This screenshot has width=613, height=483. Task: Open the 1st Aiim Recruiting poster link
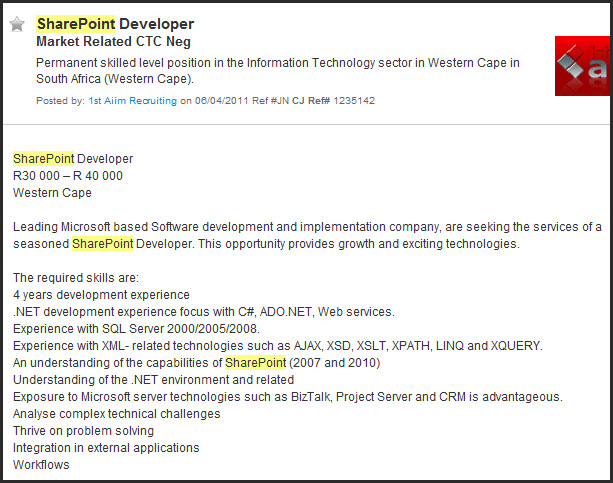point(132,101)
